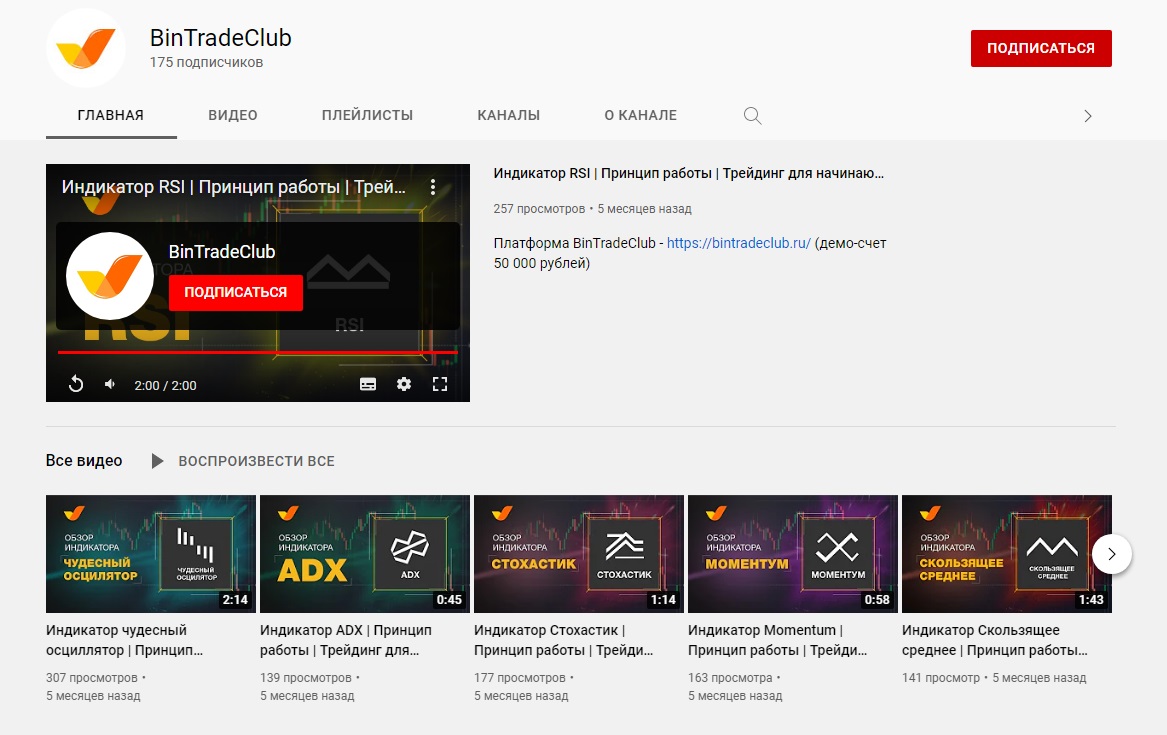
Task: Open the player settings gear
Action: pos(403,383)
